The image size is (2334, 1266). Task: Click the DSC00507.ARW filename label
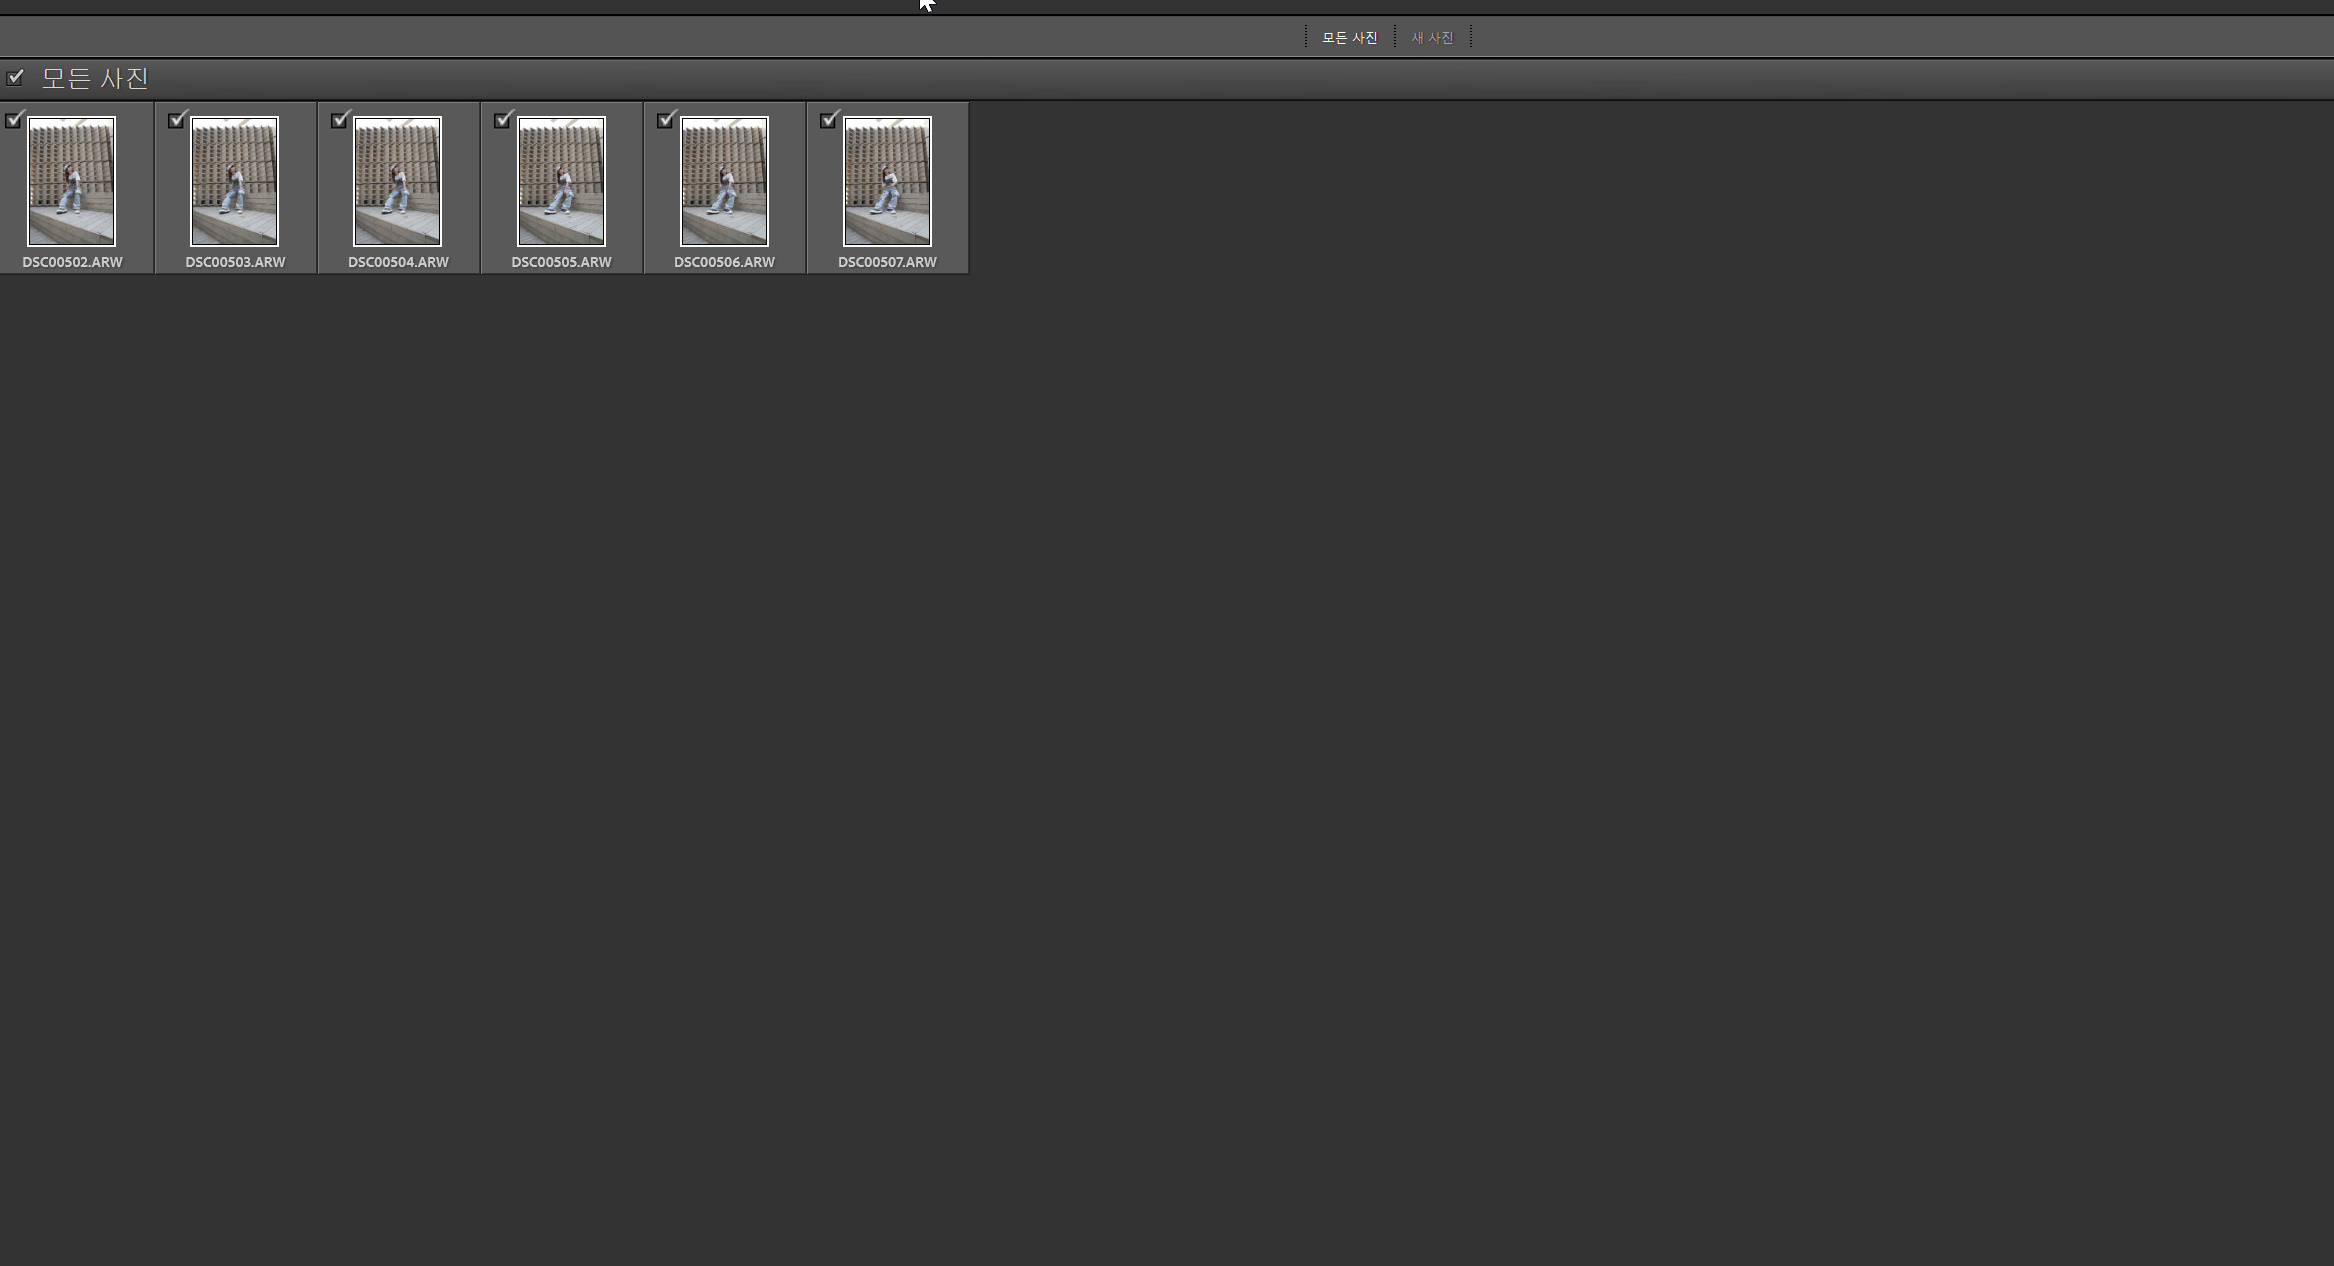887,262
